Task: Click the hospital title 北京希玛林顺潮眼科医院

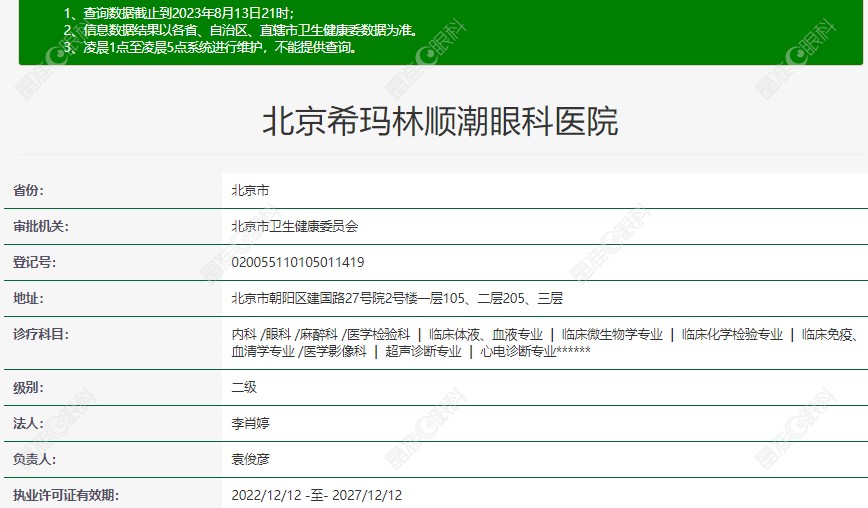Action: point(440,122)
